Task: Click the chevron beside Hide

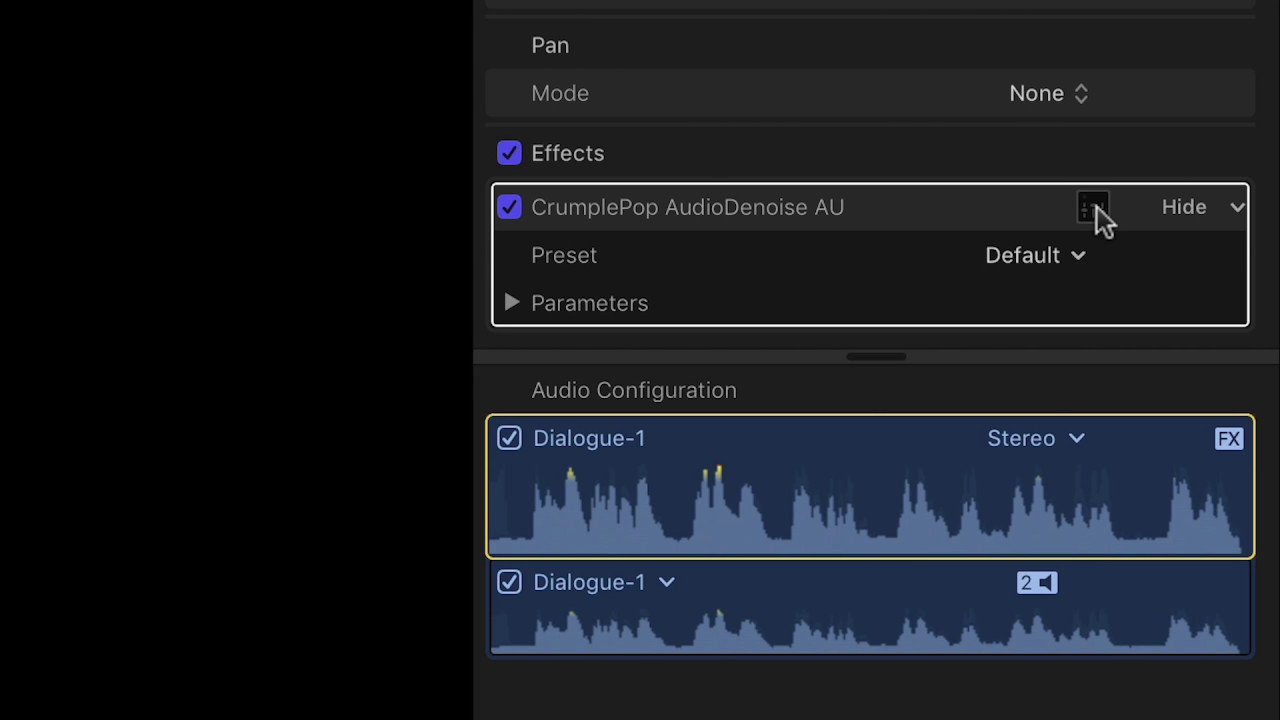Action: pyautogui.click(x=1237, y=207)
